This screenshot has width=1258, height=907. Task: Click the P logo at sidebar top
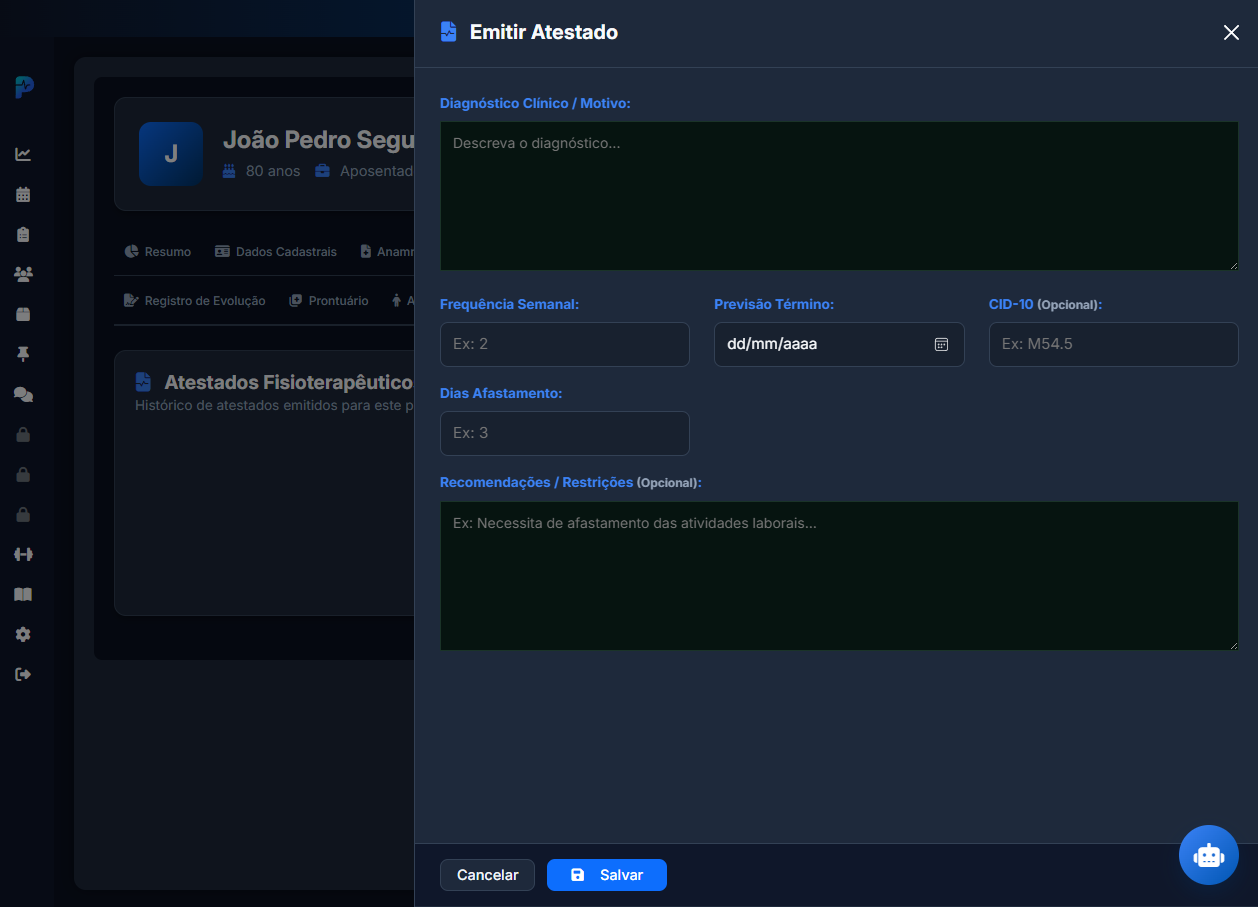click(x=24, y=87)
